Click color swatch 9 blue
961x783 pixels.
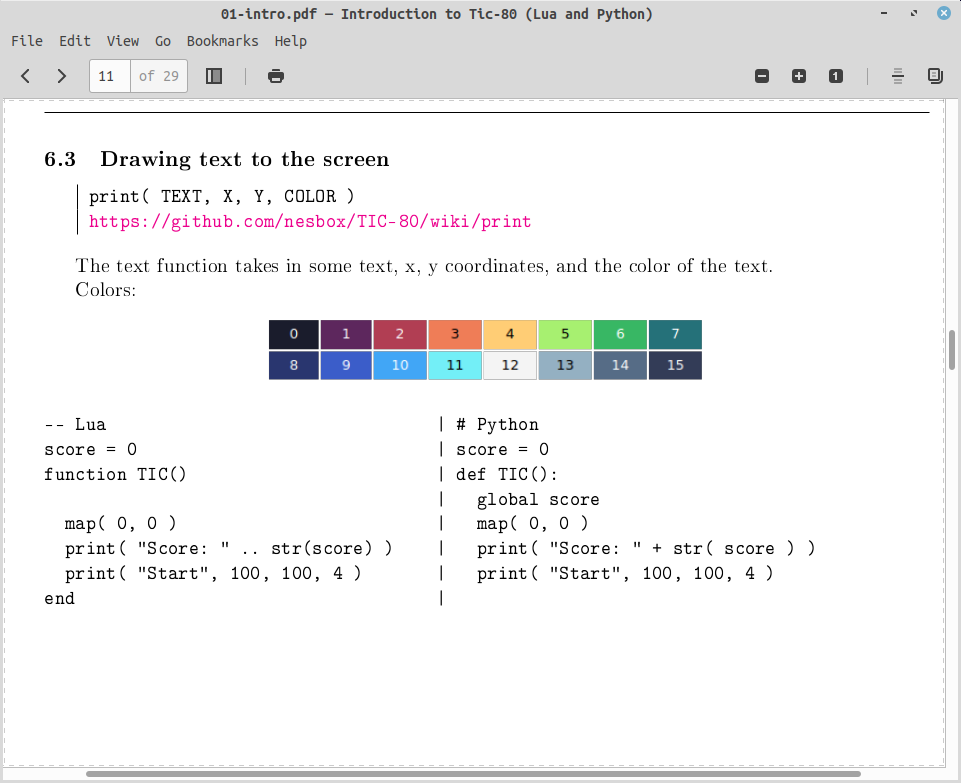tap(346, 365)
